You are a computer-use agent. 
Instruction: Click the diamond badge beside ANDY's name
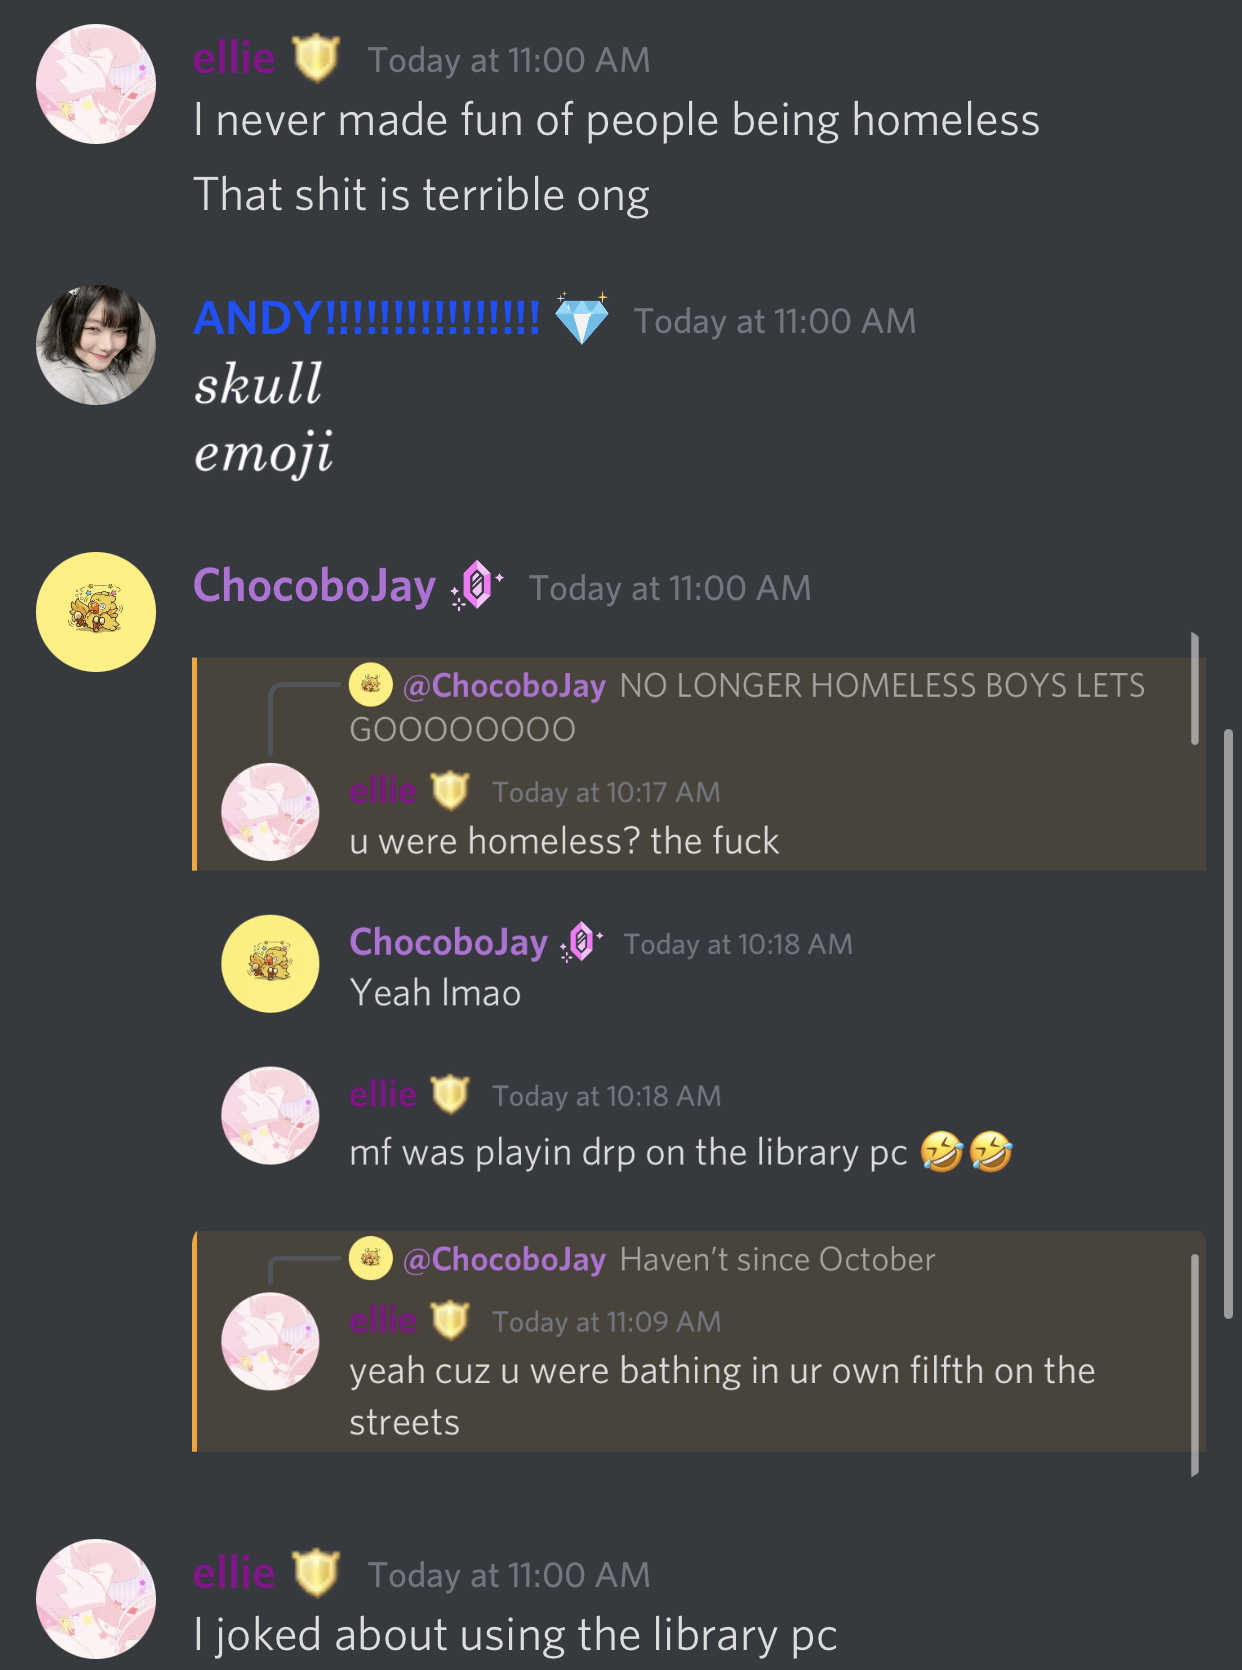point(581,319)
